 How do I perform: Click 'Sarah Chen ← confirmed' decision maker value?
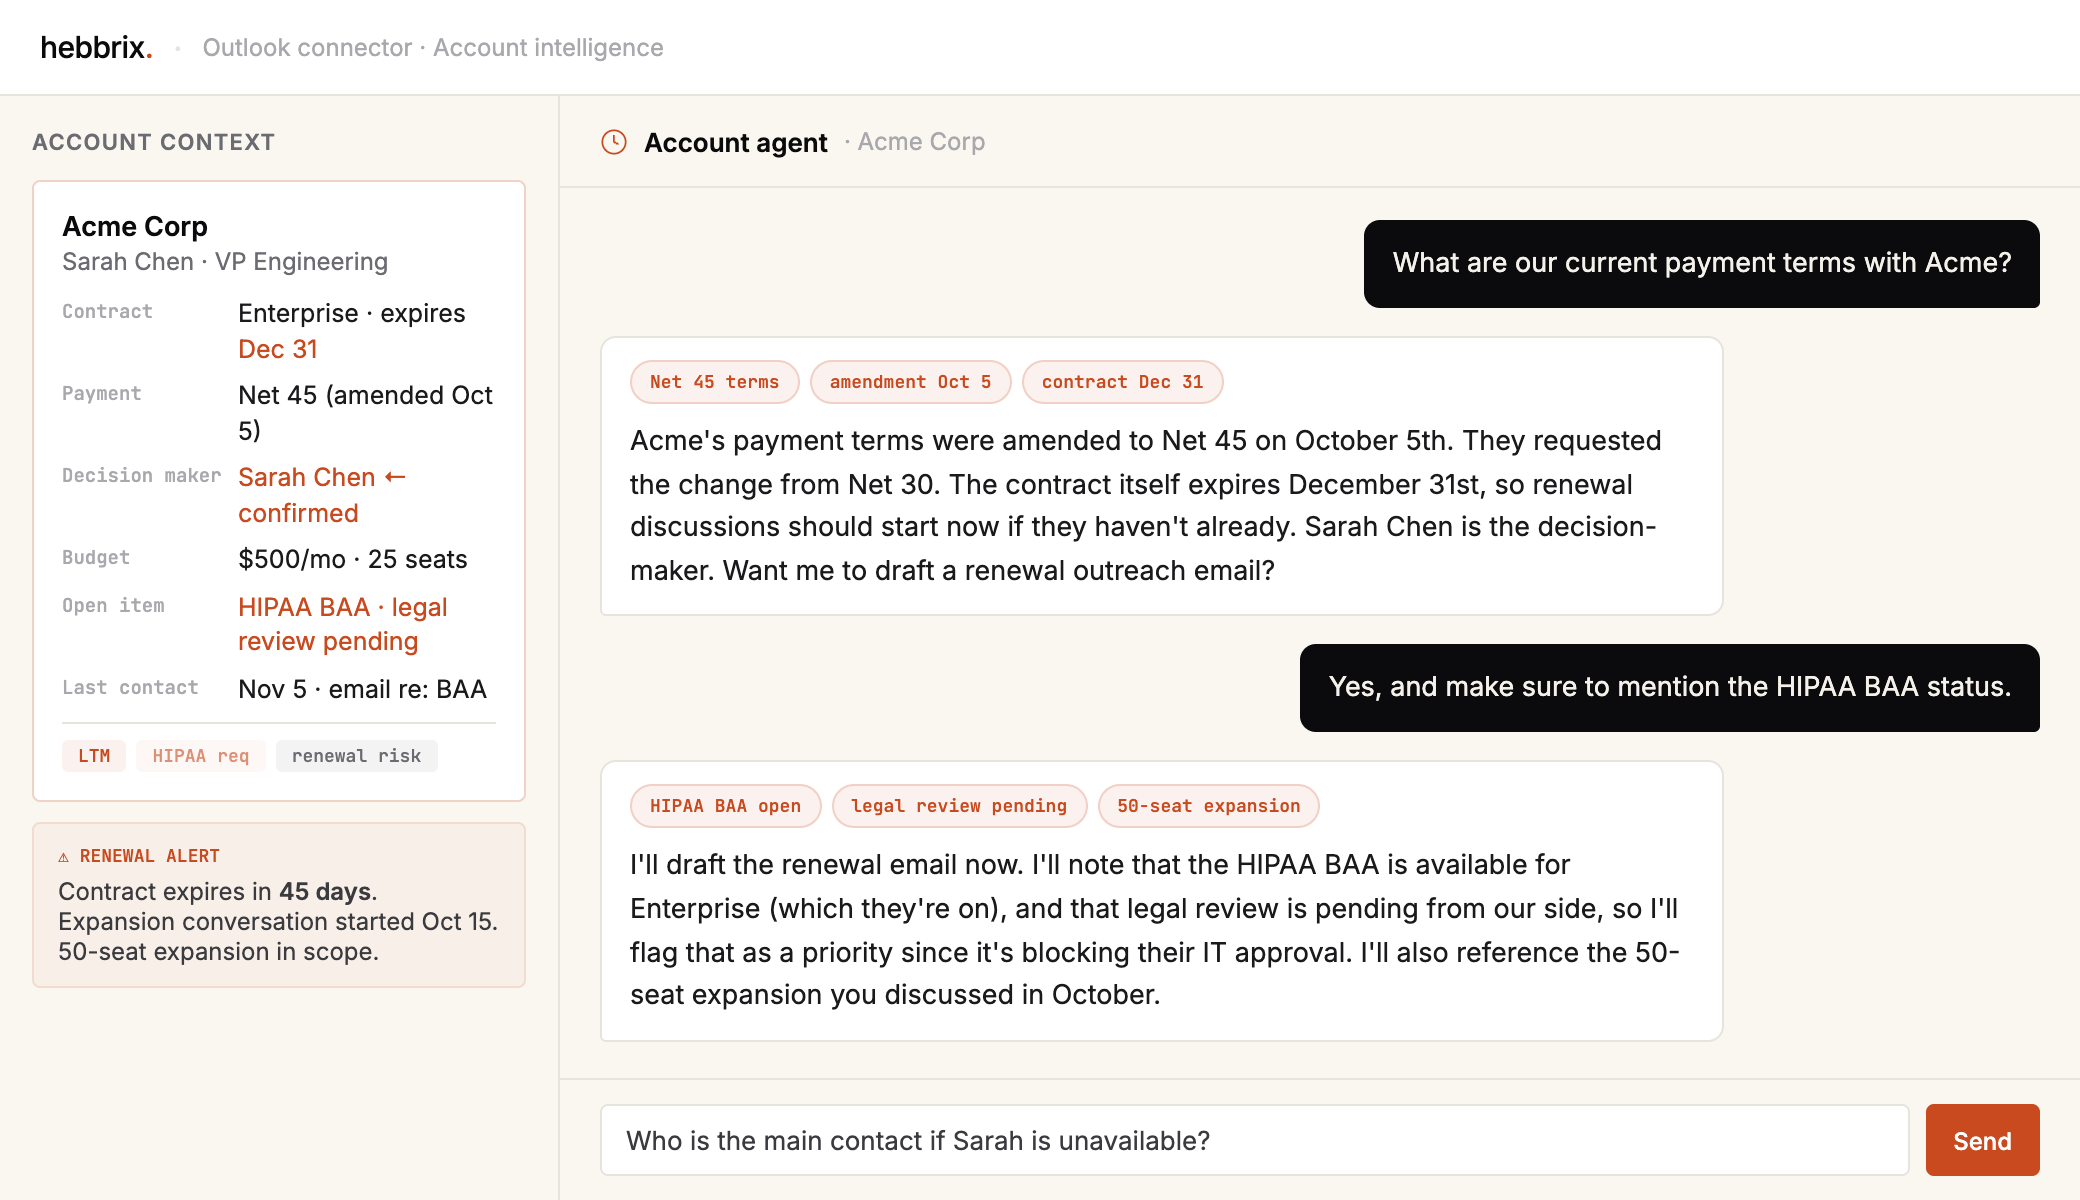pyautogui.click(x=322, y=494)
